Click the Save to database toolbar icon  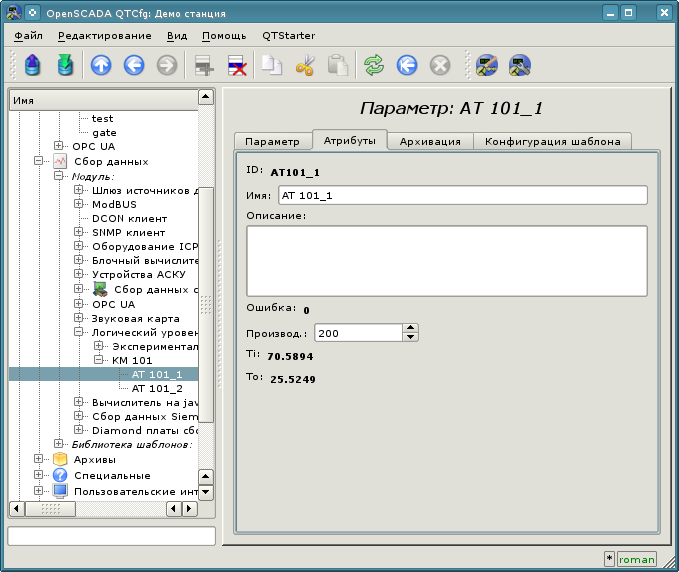(x=65, y=66)
